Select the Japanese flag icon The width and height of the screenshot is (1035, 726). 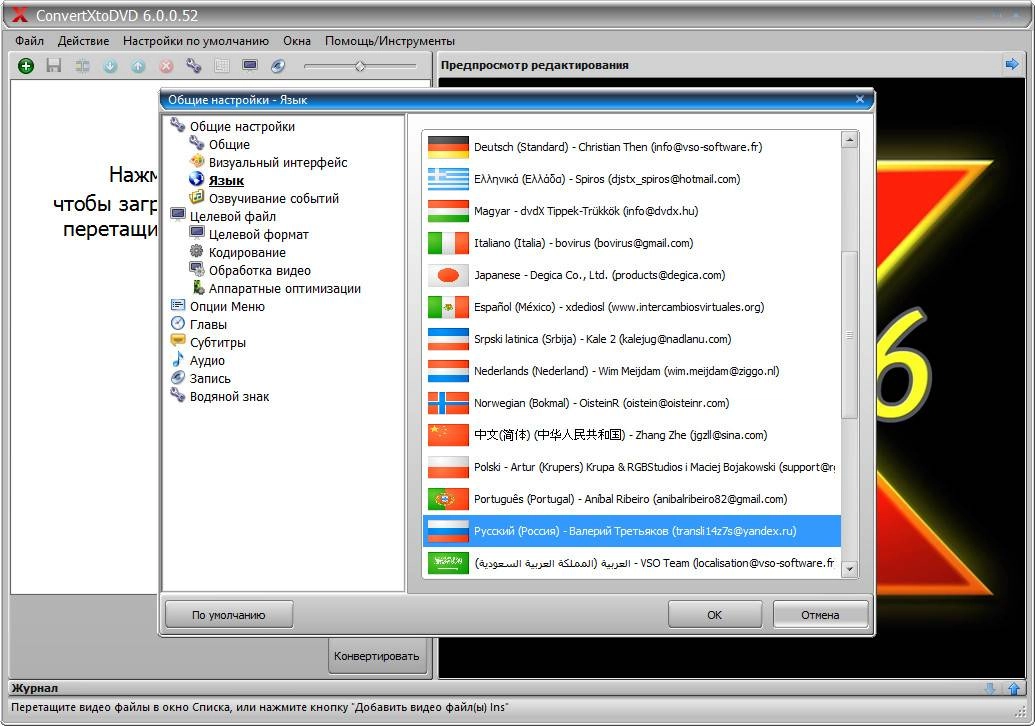point(448,275)
